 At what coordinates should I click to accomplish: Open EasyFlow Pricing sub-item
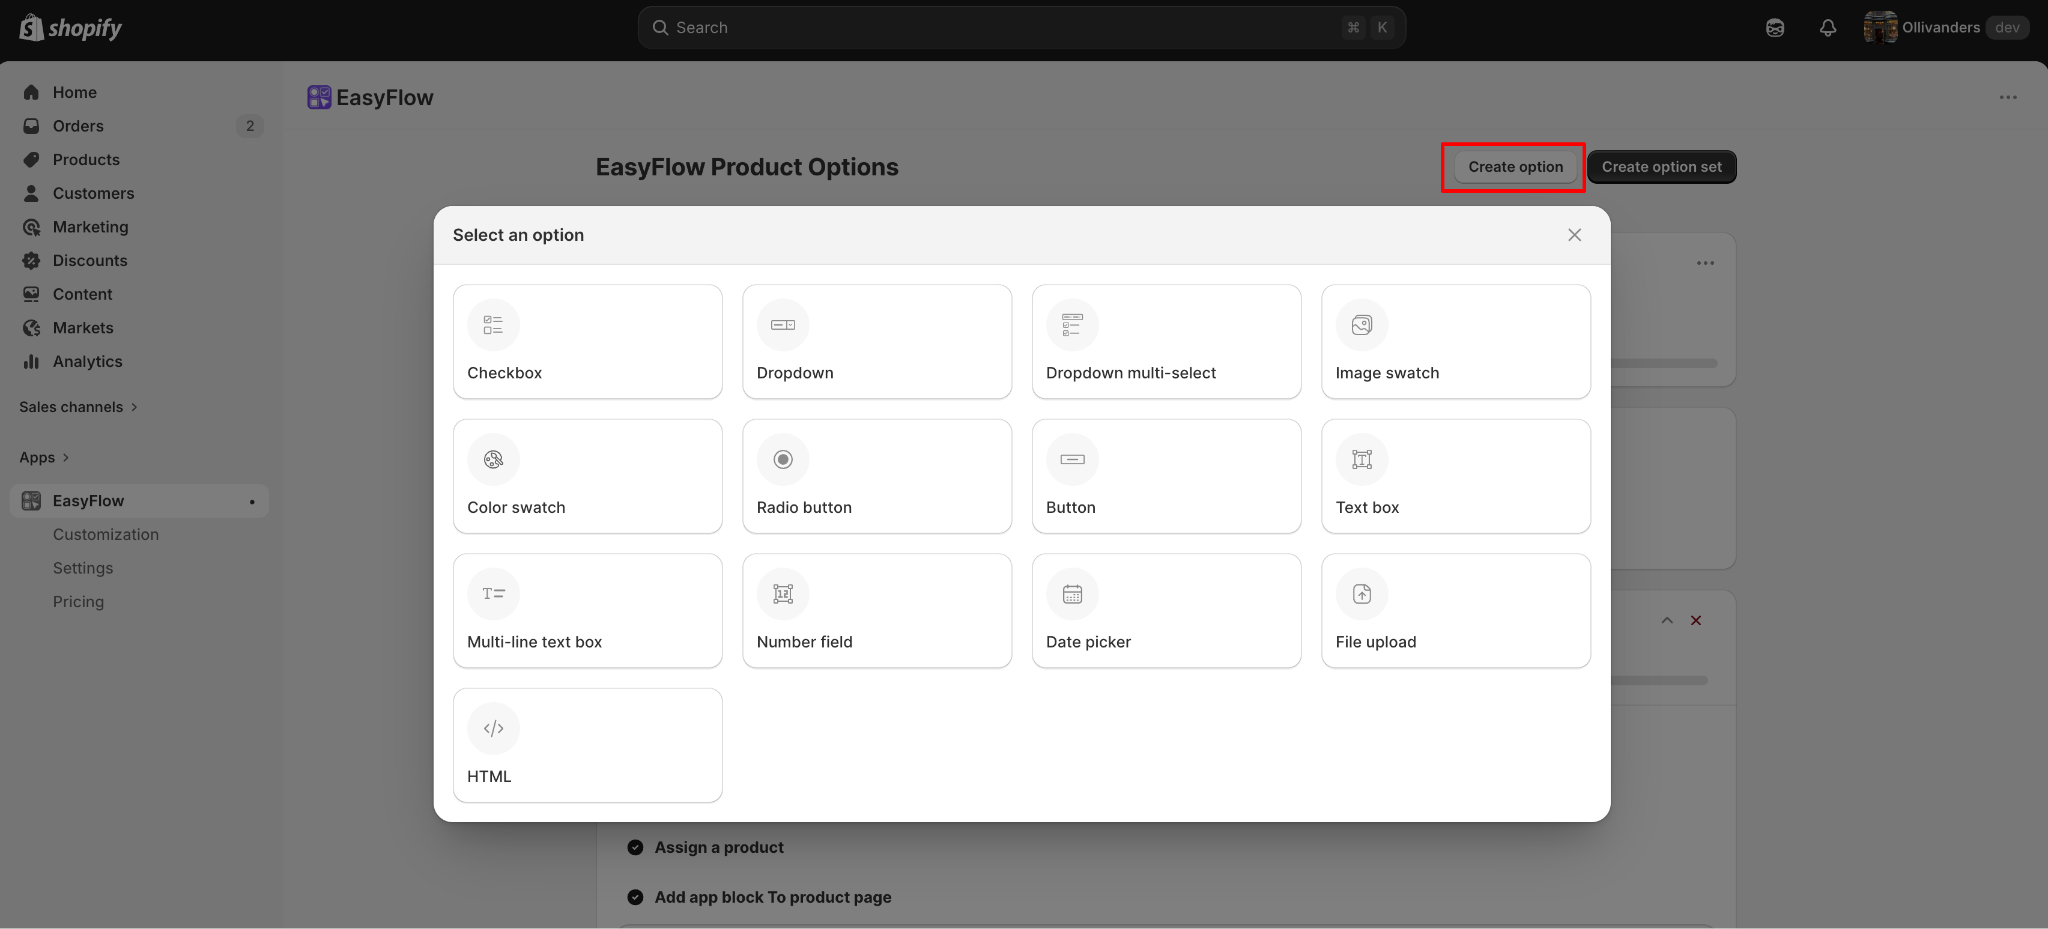[78, 602]
